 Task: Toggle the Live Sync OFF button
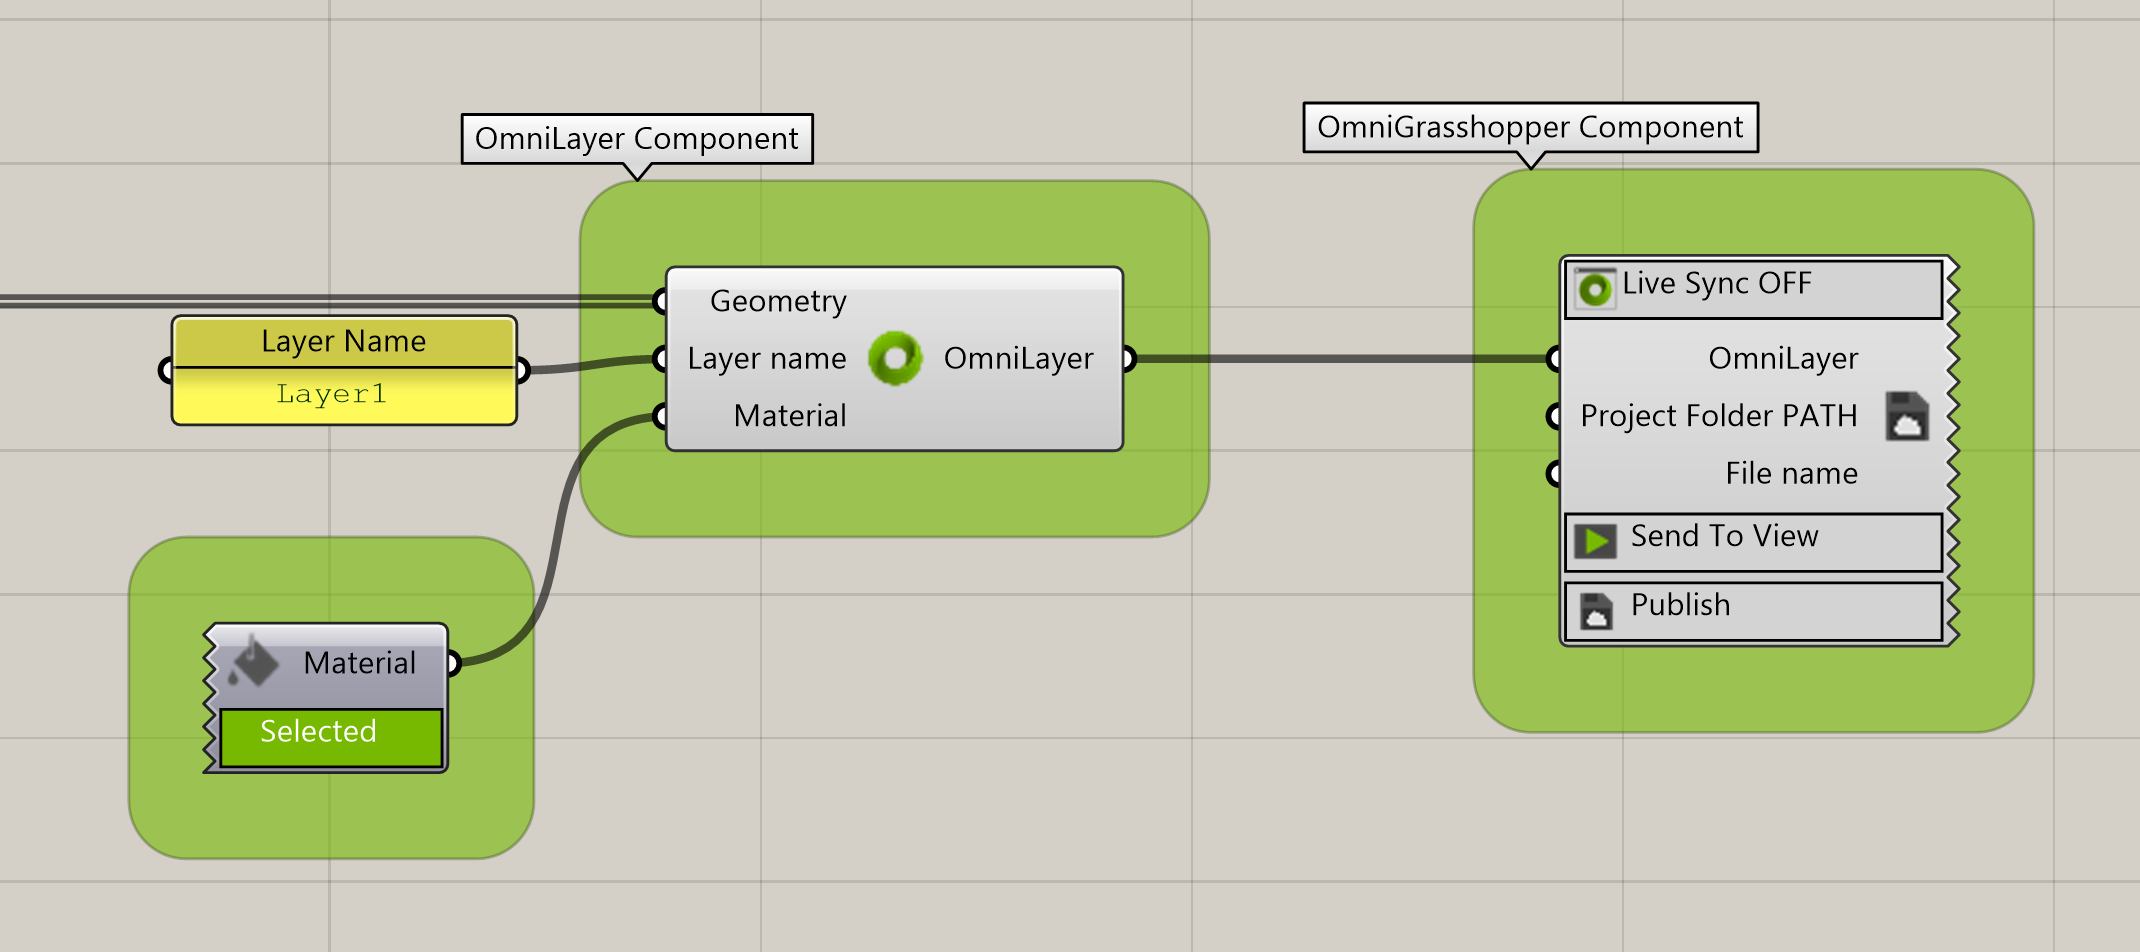tap(1754, 290)
